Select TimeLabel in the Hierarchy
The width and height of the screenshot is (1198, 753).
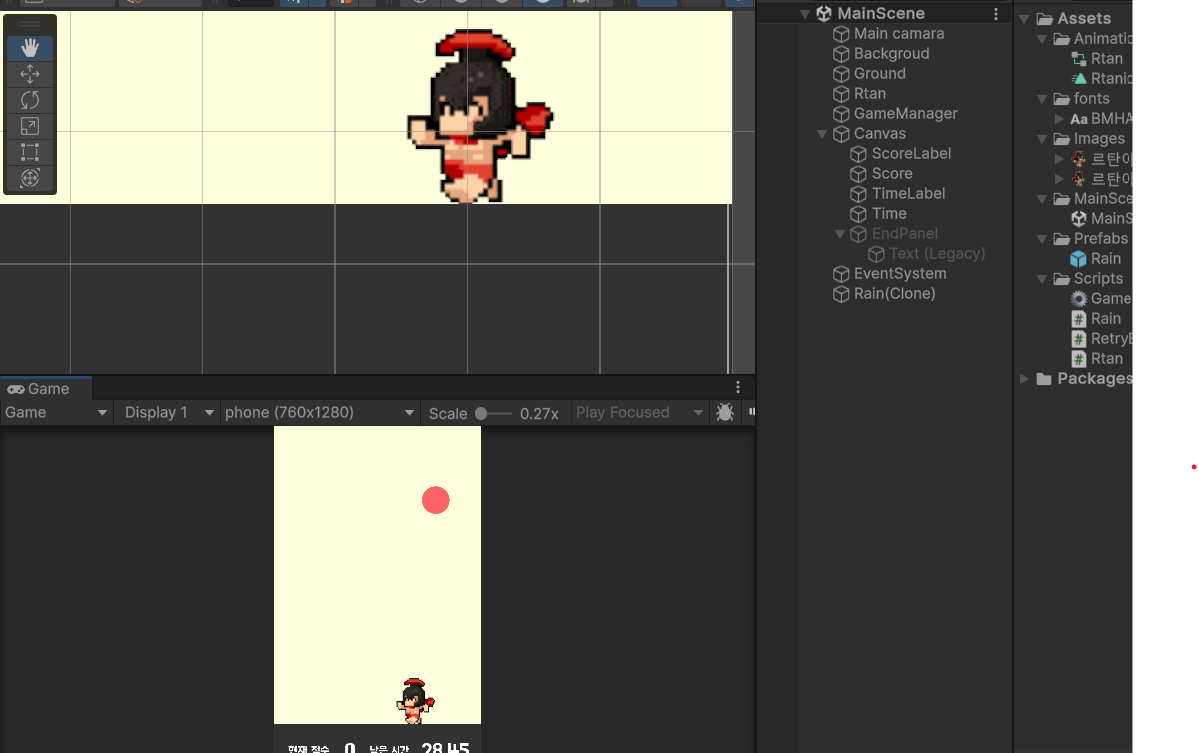click(908, 194)
